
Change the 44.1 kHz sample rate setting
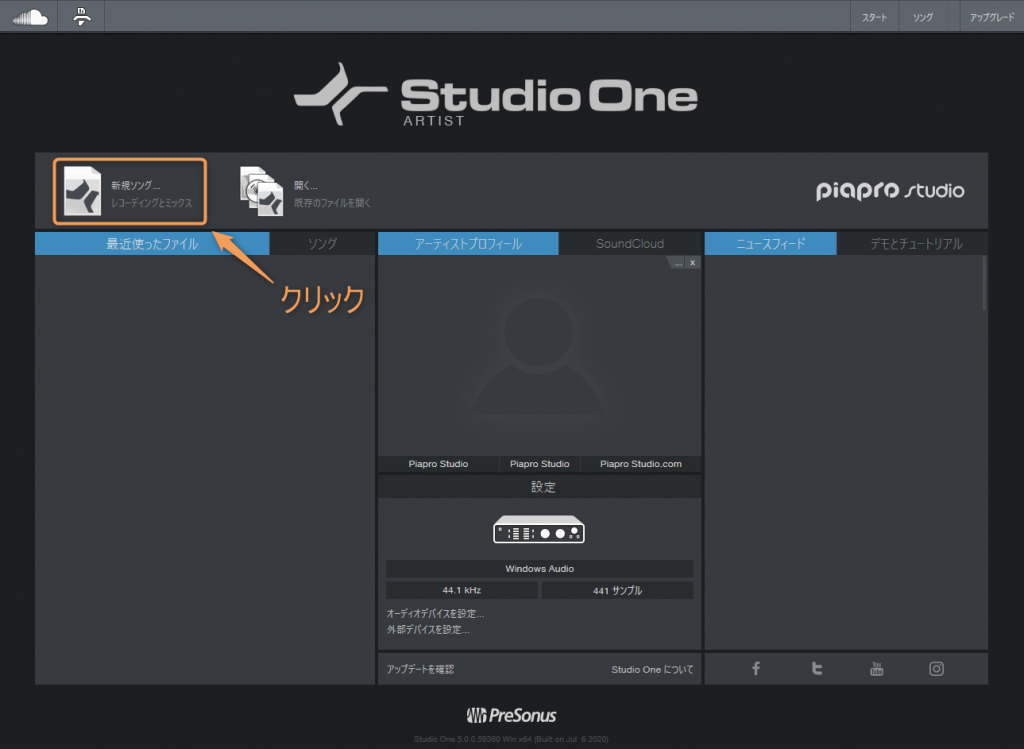pos(461,589)
